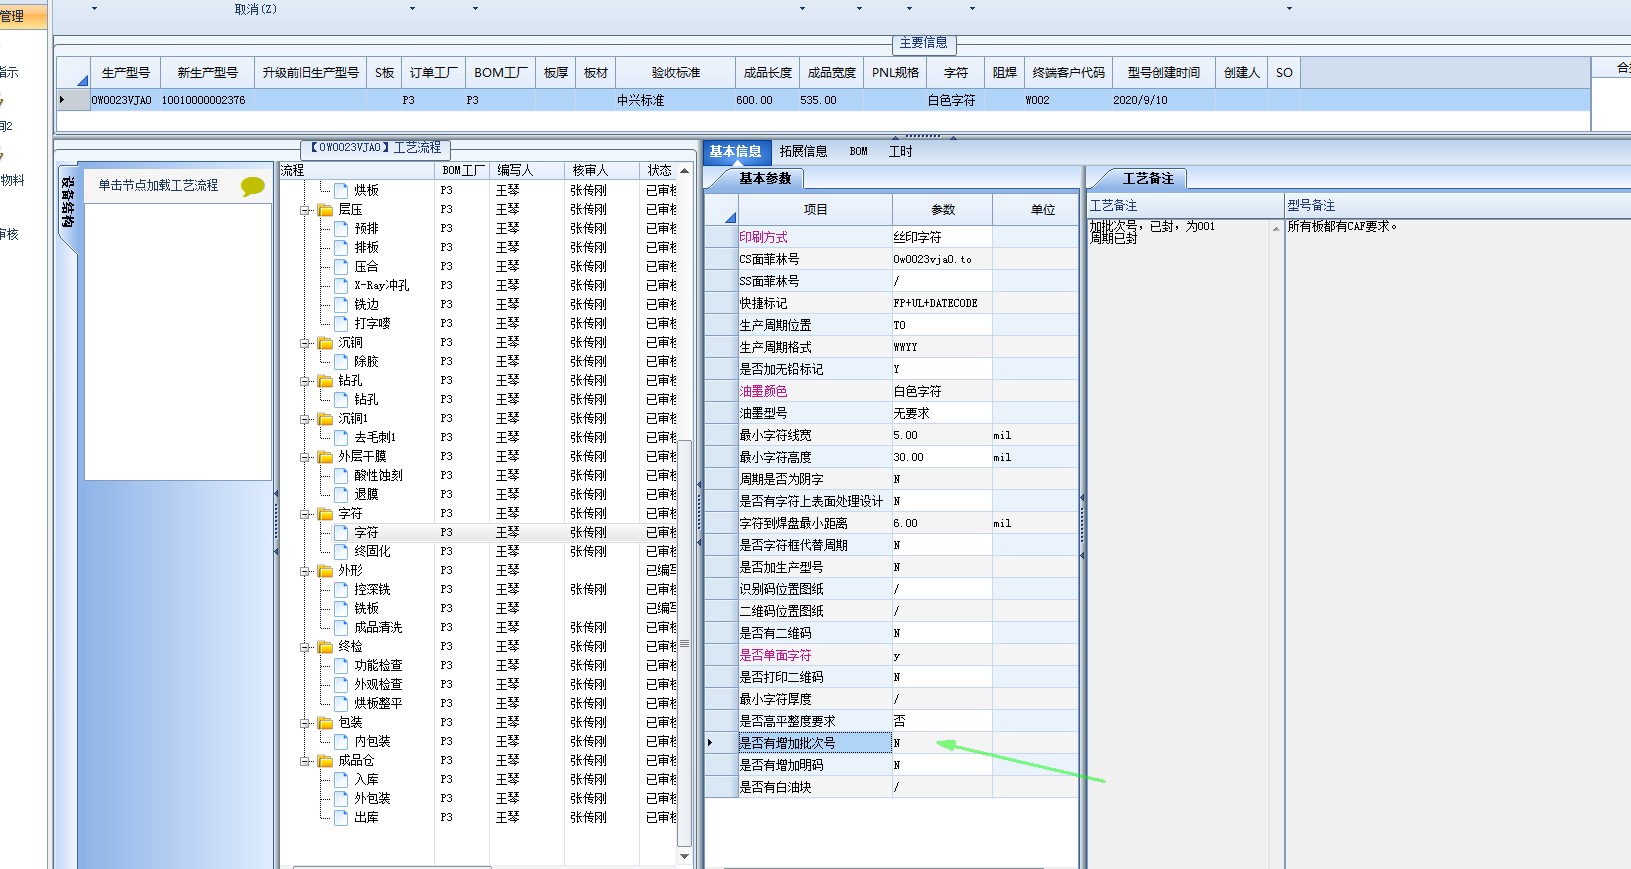Image resolution: width=1631 pixels, height=869 pixels.
Task: Collapse the 外层干膜 tree node
Action: [x=305, y=457]
